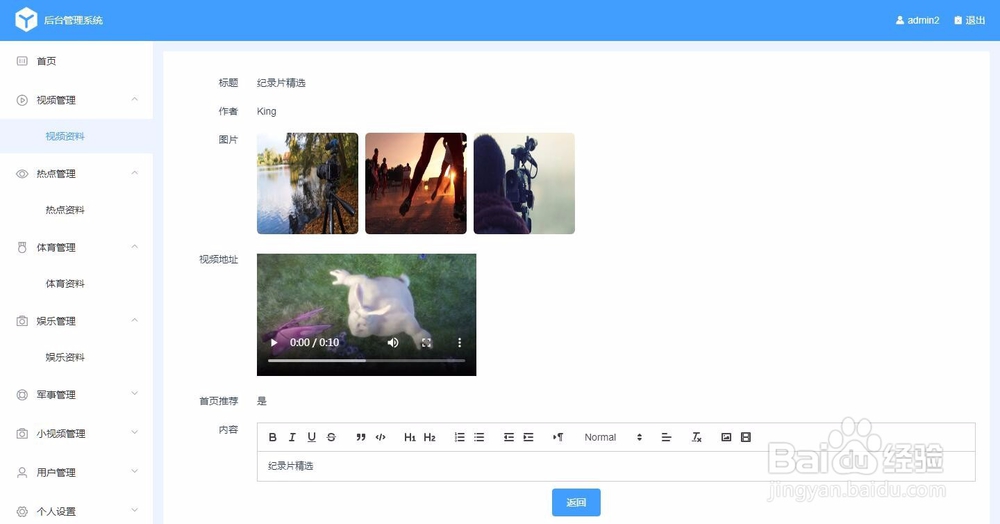Log out via 退出 button
This screenshot has height=524, width=1000.
pos(969,20)
